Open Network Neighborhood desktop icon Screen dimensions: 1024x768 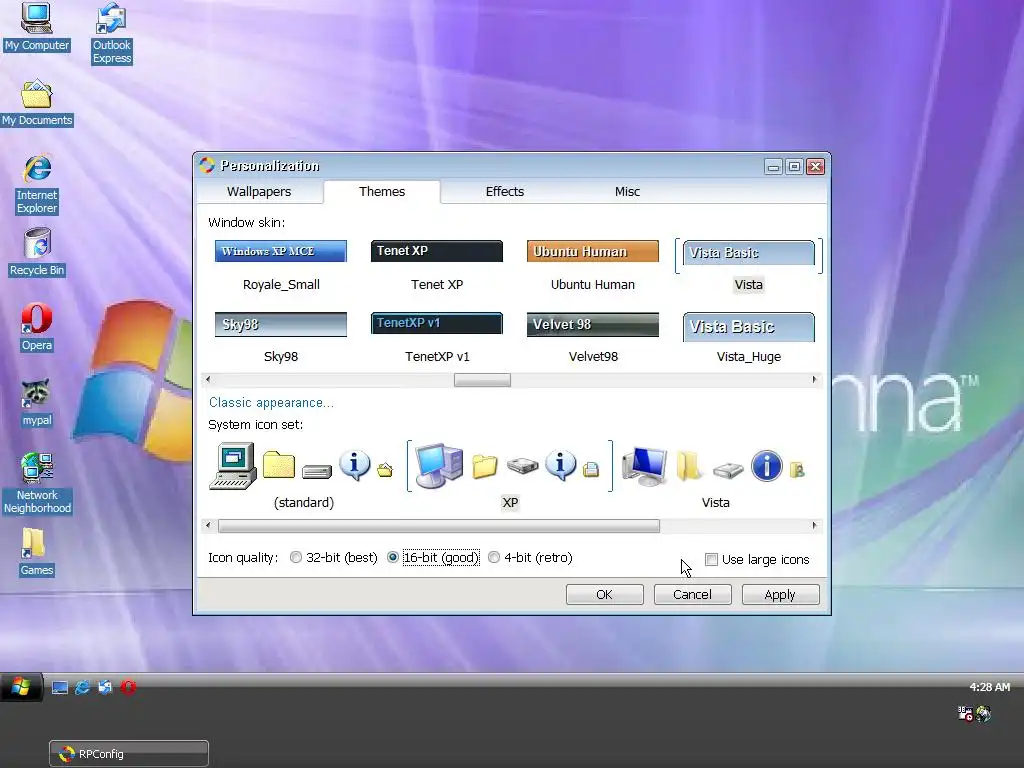pos(37,483)
